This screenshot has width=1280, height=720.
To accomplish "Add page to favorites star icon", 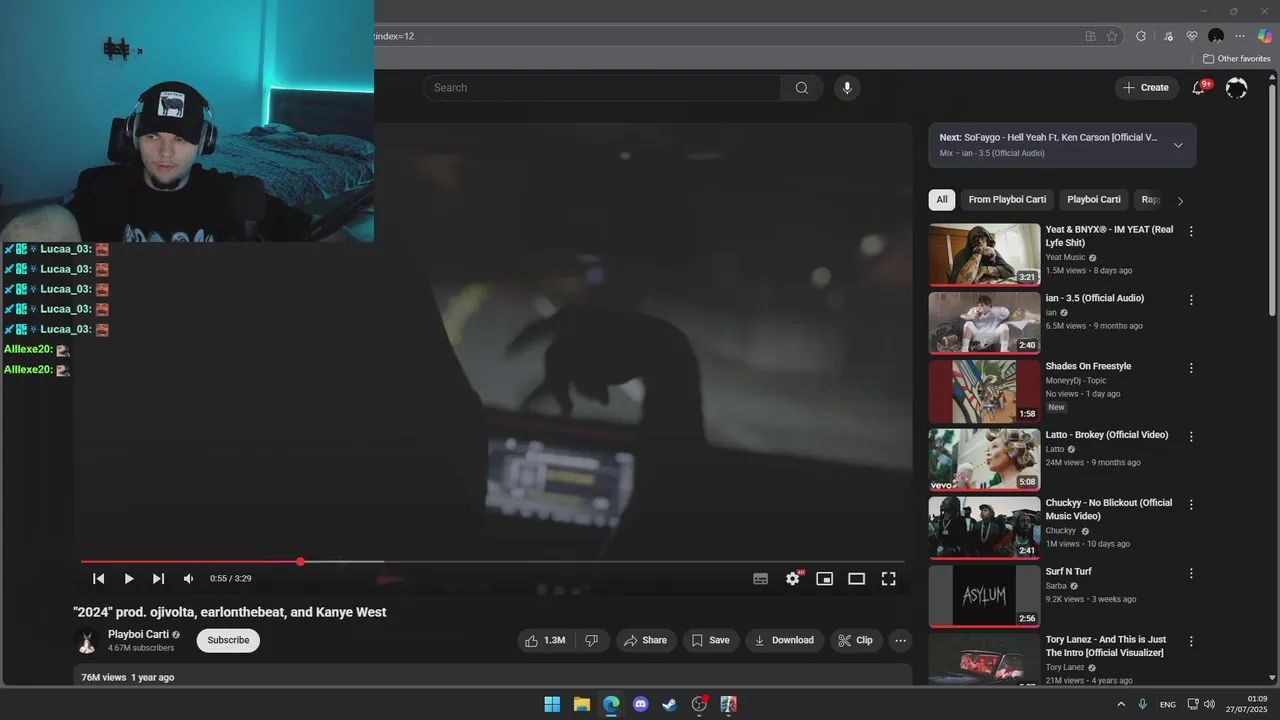I will coord(1112,36).
